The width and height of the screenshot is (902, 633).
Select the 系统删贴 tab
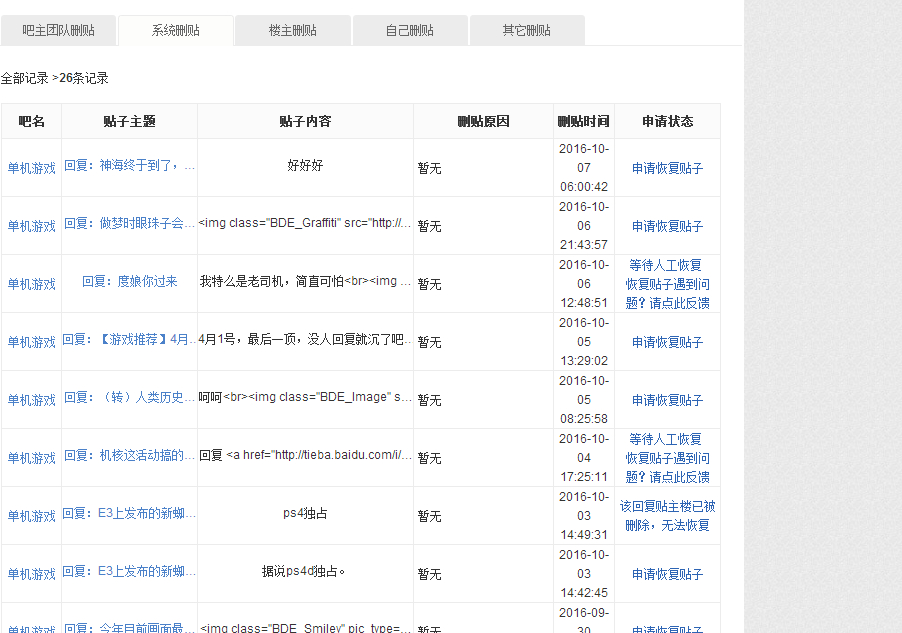point(176,30)
